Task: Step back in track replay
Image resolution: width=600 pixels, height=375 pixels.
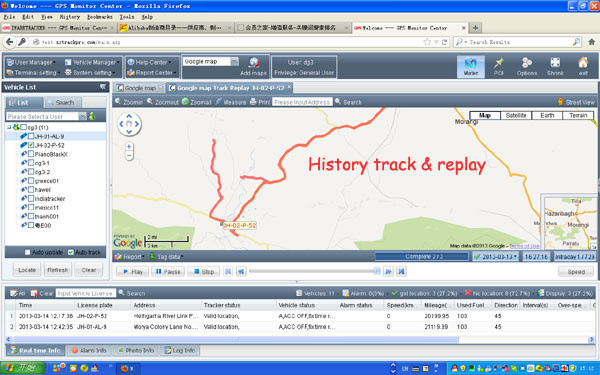Action: (241, 271)
